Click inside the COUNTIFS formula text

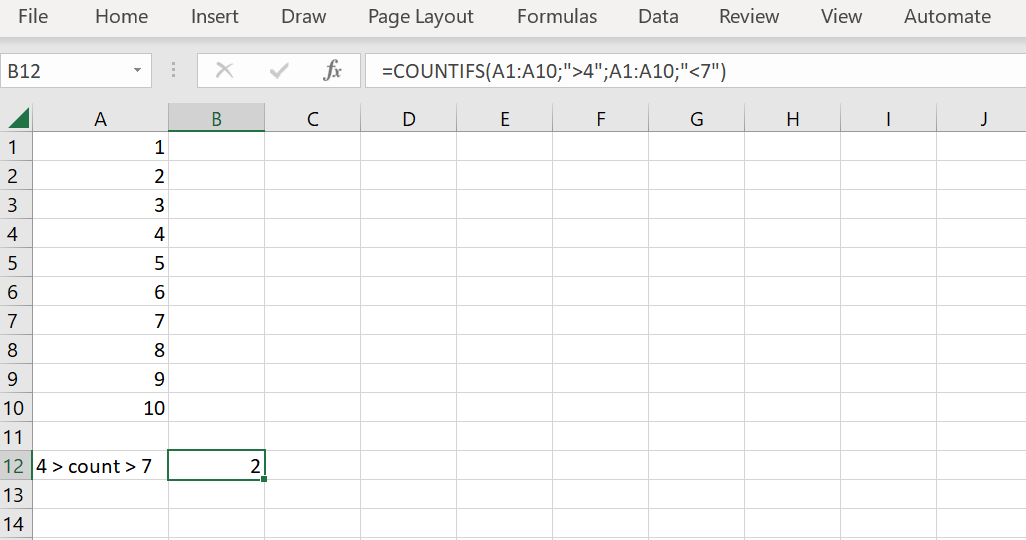tap(560, 71)
